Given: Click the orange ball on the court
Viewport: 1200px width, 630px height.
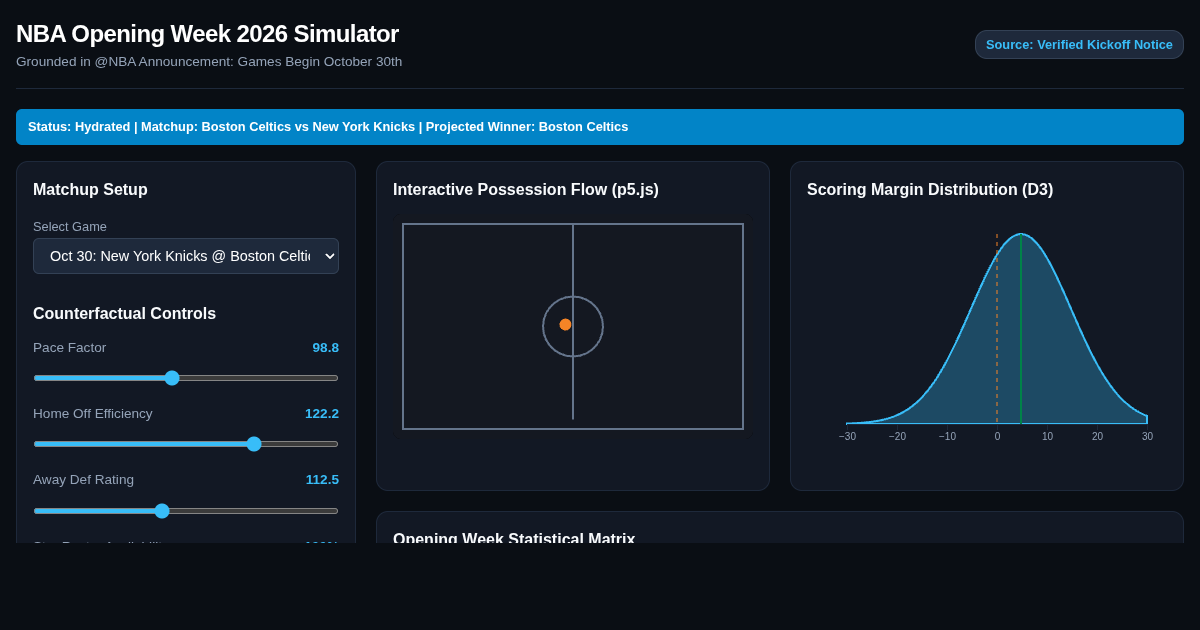Looking at the screenshot, I should pos(565,324).
